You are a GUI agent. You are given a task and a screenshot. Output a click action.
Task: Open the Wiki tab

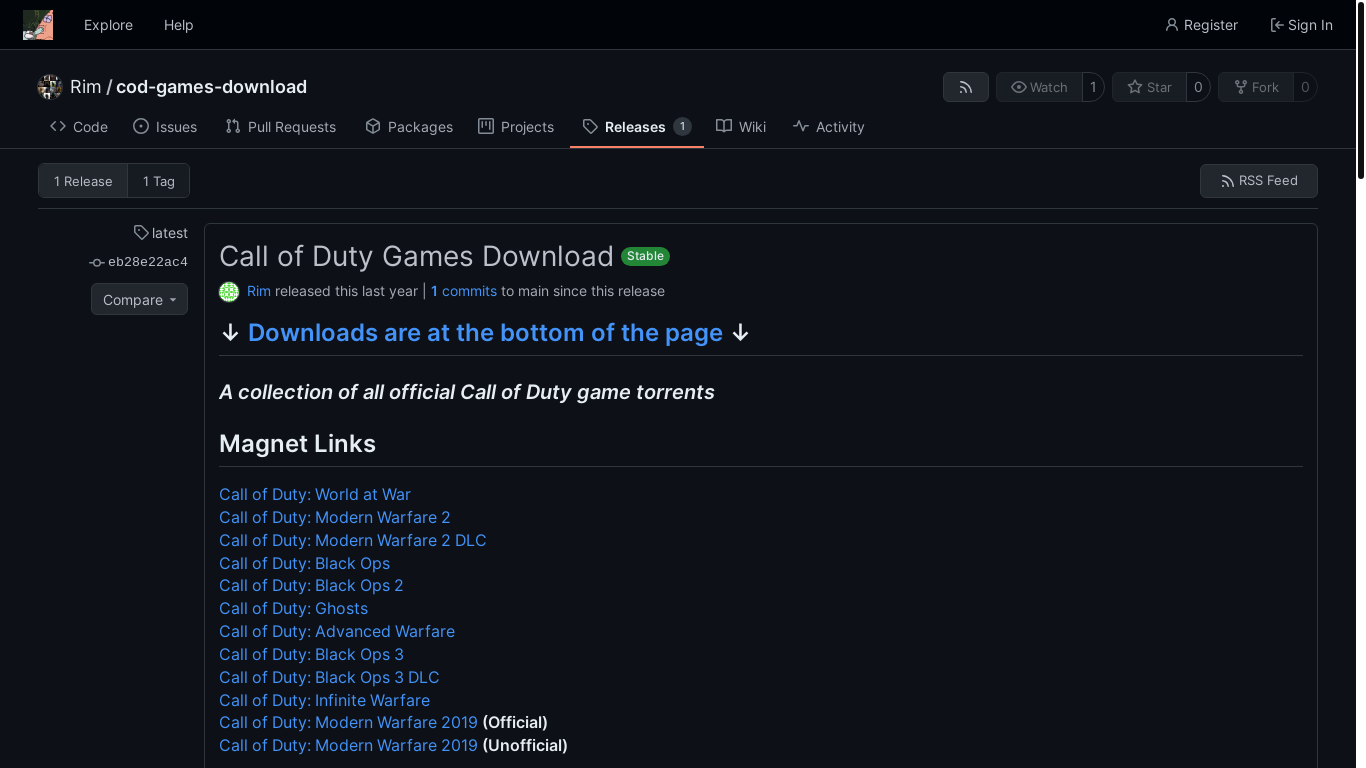point(741,127)
